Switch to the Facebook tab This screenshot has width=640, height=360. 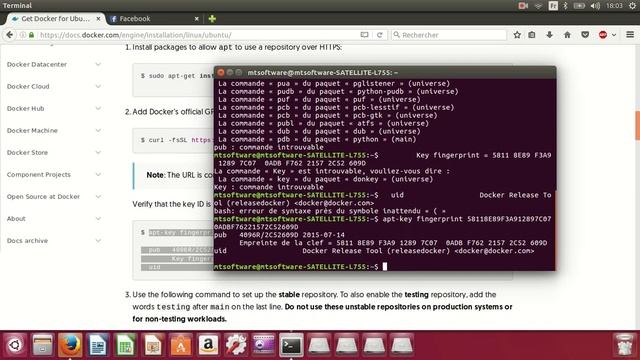155,19
